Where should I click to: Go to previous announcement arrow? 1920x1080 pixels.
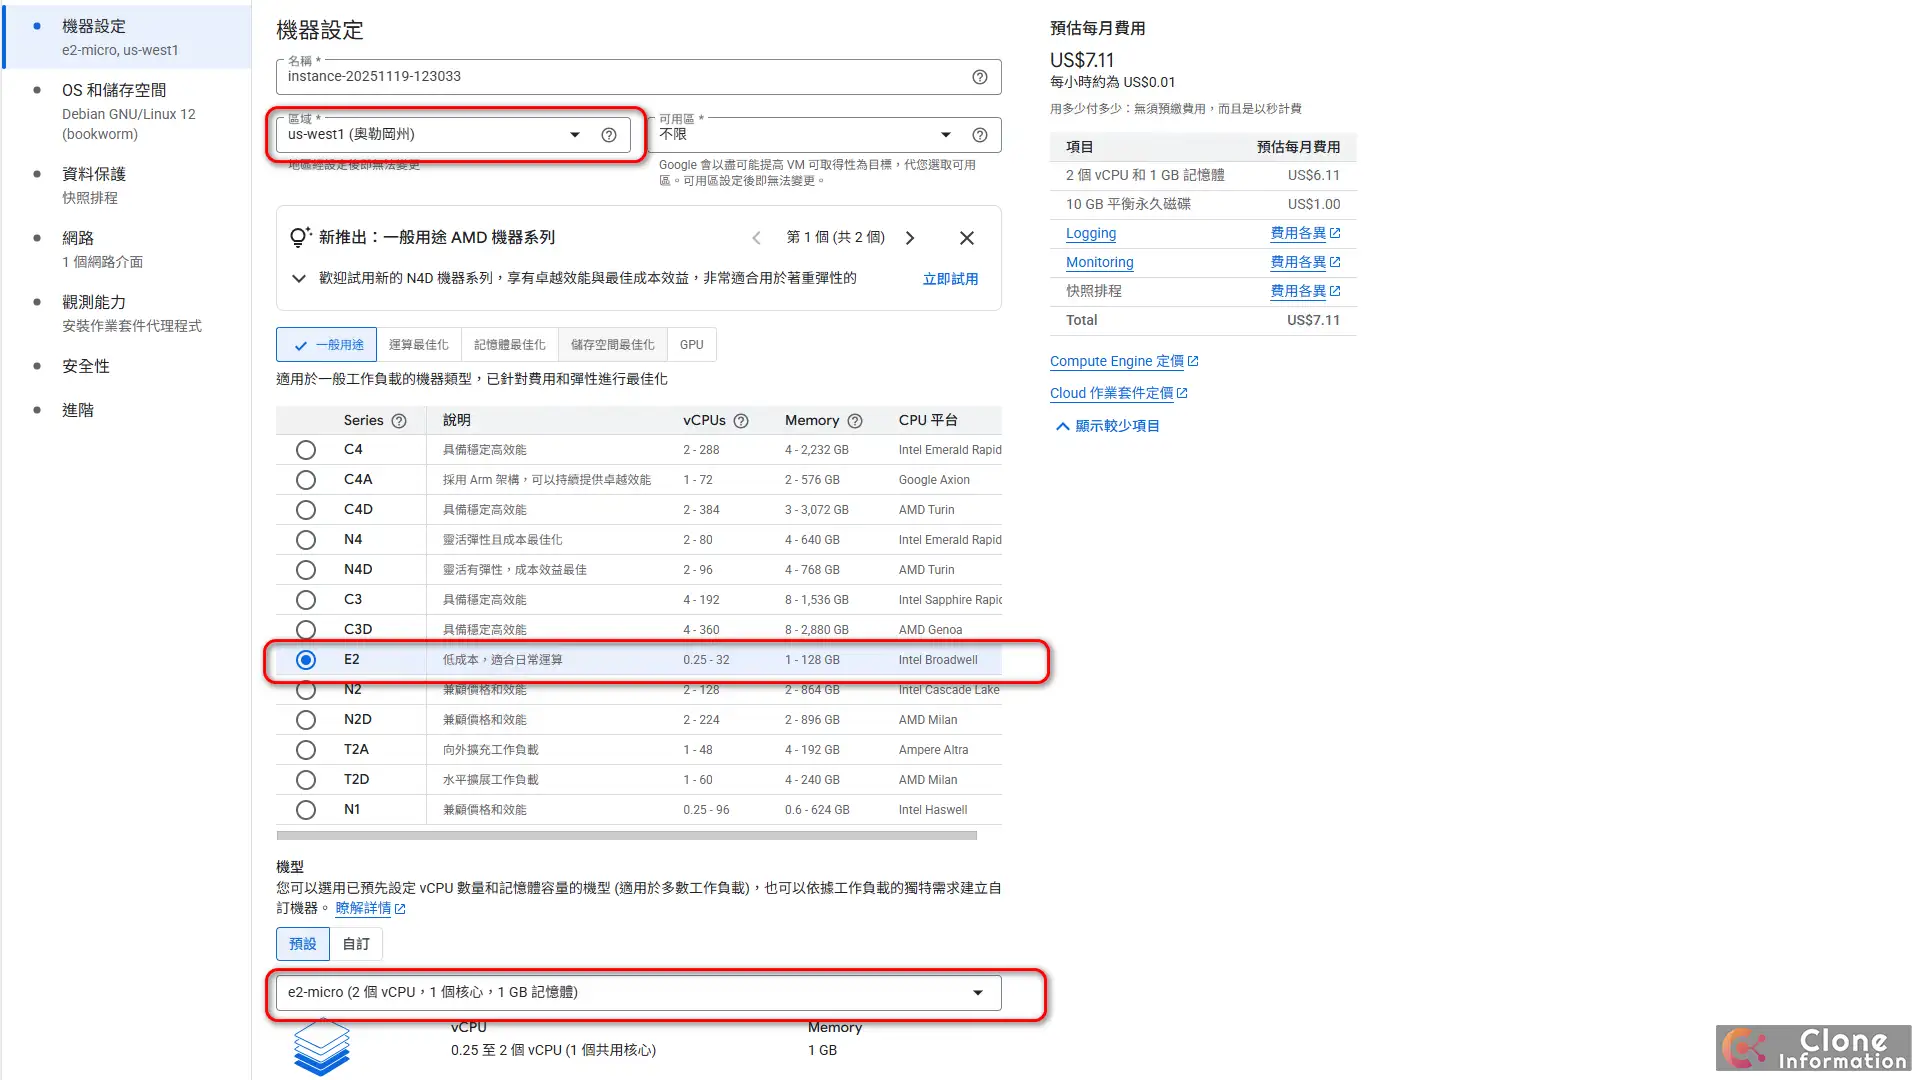757,238
